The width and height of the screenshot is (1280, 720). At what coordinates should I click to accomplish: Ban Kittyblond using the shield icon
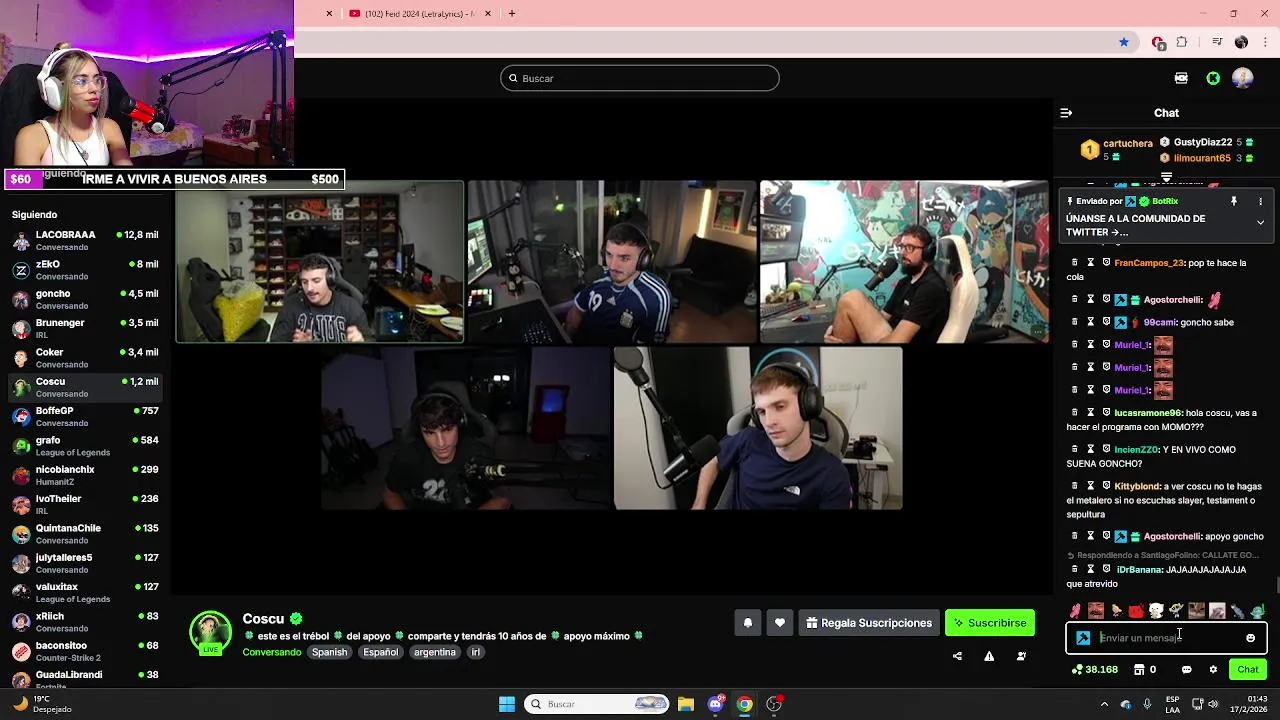(1106, 486)
